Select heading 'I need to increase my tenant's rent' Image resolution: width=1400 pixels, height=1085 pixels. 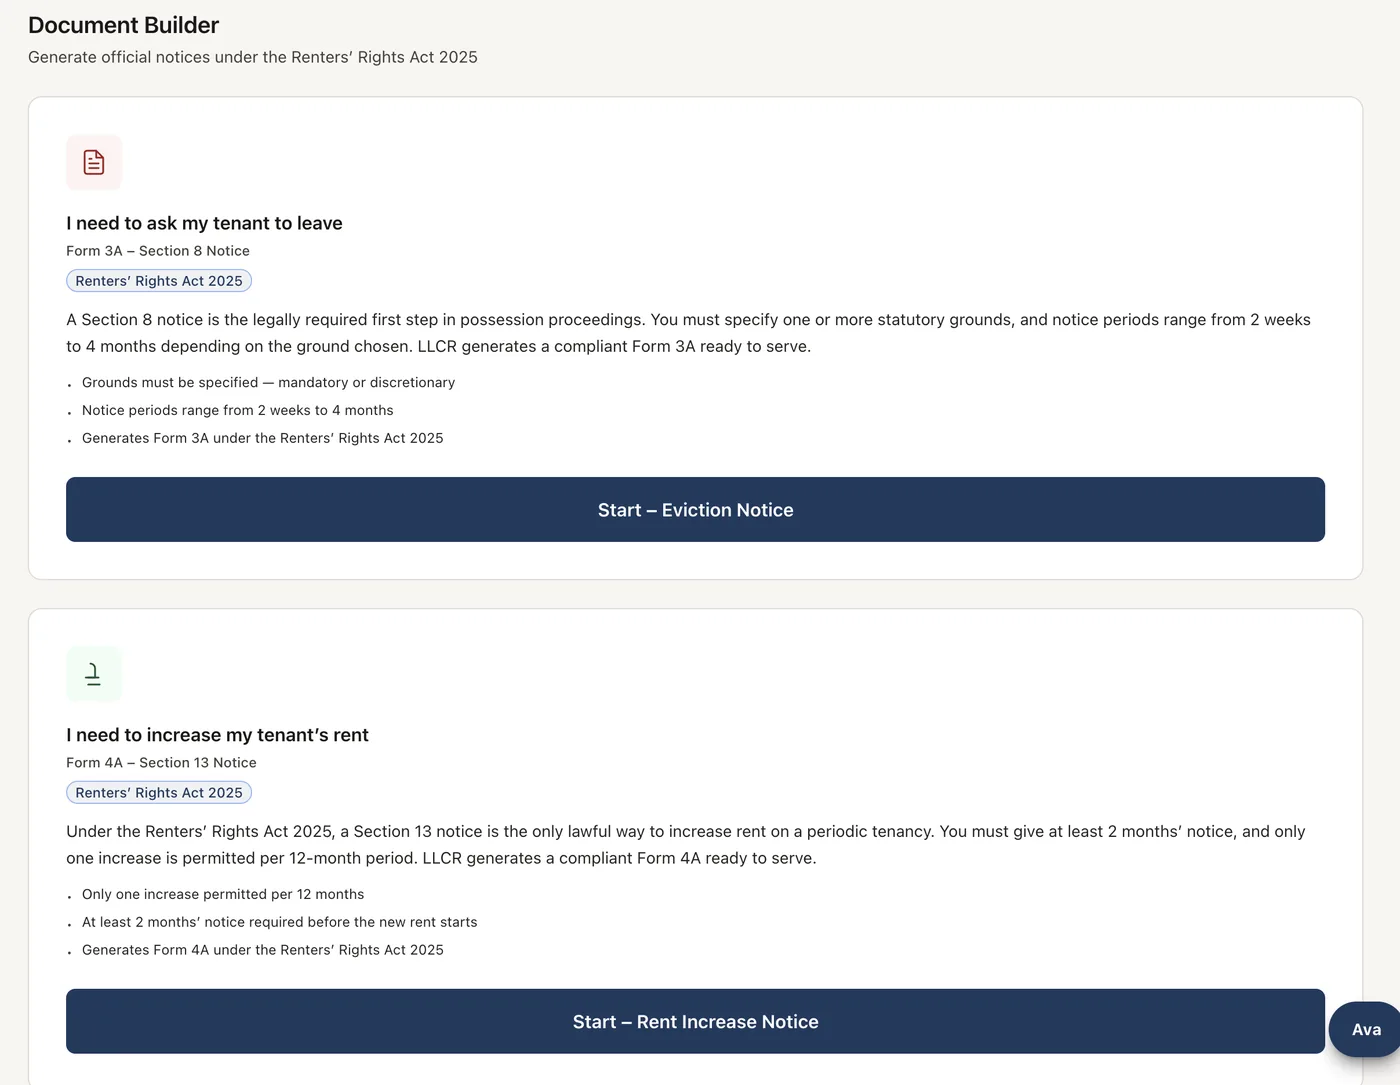pos(217,735)
